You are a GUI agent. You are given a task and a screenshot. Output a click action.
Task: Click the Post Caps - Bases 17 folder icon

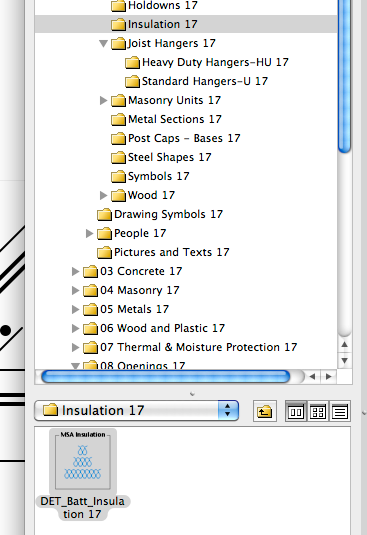pyautogui.click(x=118, y=138)
